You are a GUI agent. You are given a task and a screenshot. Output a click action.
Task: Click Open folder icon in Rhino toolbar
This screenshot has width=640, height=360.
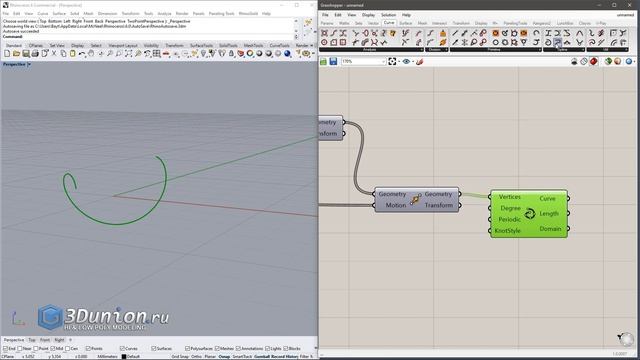[x=16, y=53]
